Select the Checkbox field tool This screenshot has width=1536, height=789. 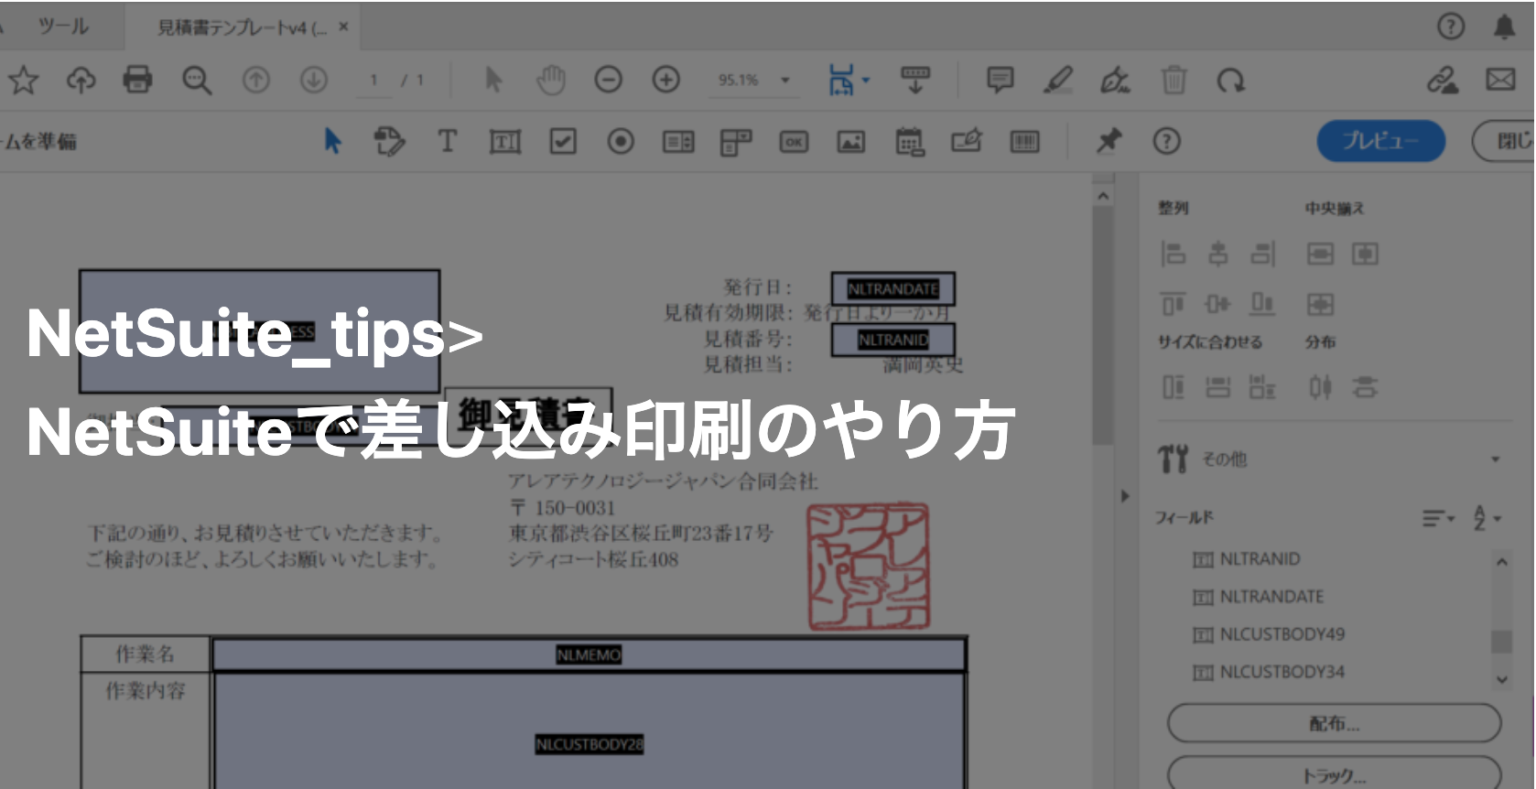[x=562, y=141]
